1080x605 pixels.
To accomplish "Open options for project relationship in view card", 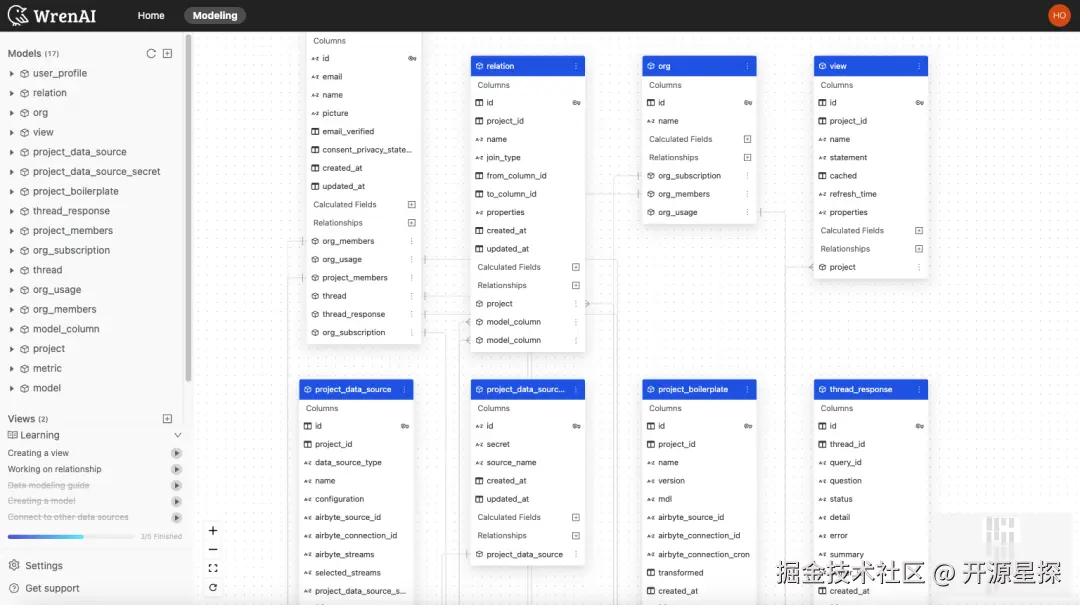I will point(919,267).
